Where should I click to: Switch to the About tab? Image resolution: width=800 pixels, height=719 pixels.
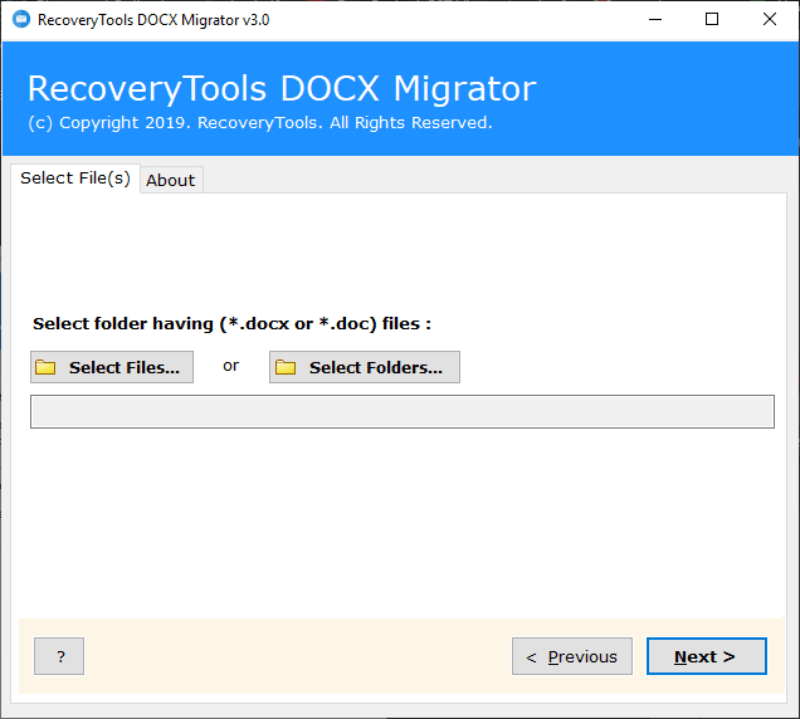coord(170,180)
